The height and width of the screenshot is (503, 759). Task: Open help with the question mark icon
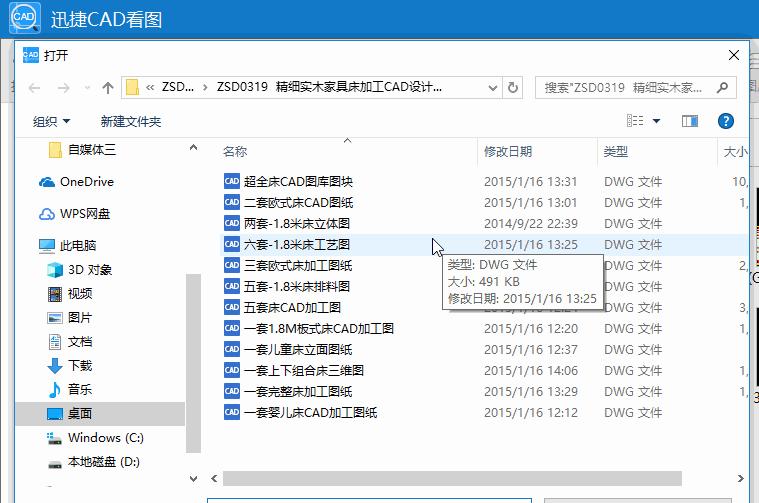click(726, 121)
